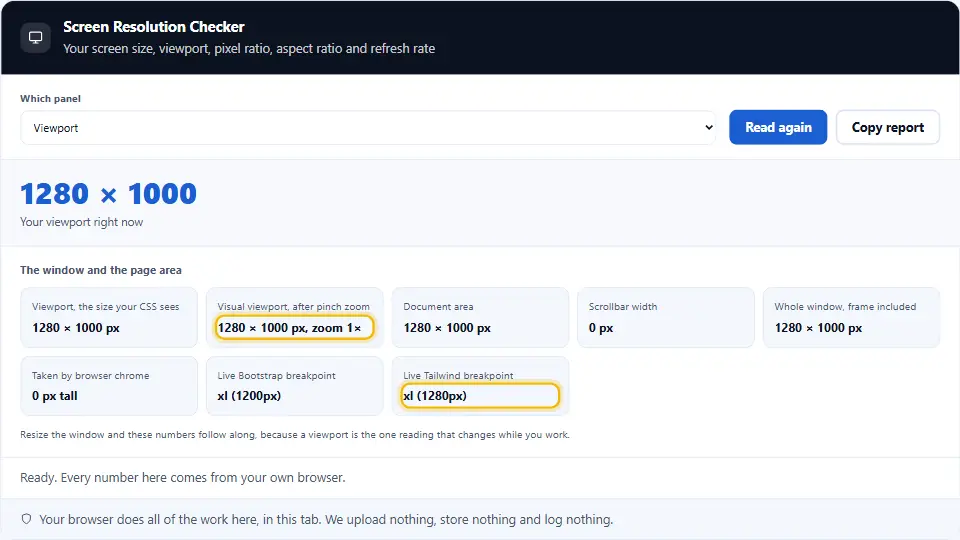Select Whole window, frame included card
The image size is (960, 540).
coord(851,317)
